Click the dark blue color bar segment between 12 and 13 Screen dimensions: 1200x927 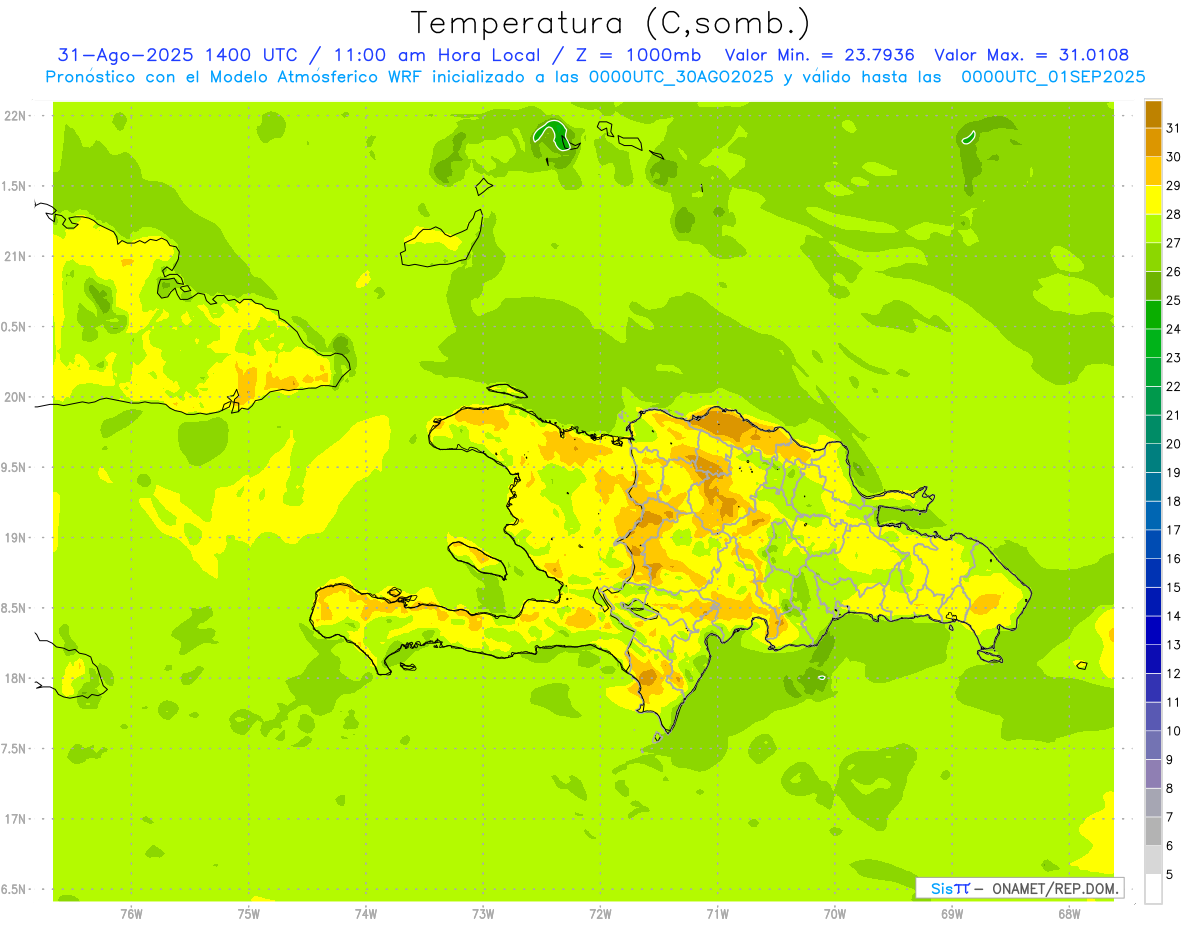click(x=1153, y=660)
